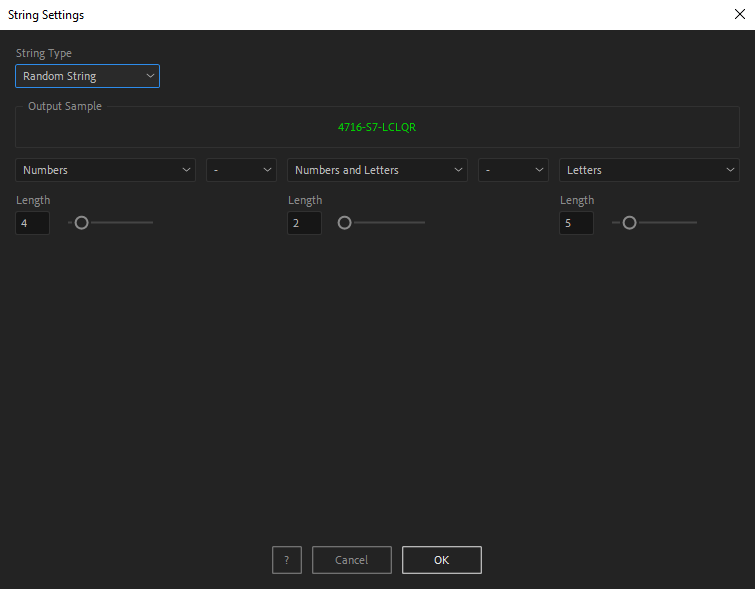Click the slider handle under Numbers and Letters
Screen dimensions: 755x589
[345, 223]
